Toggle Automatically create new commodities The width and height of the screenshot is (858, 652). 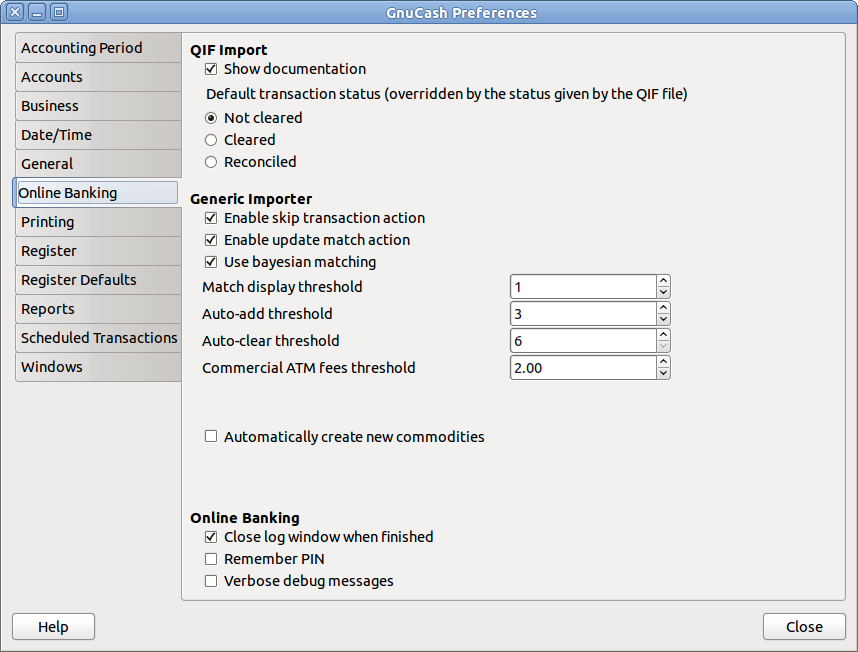(x=211, y=436)
